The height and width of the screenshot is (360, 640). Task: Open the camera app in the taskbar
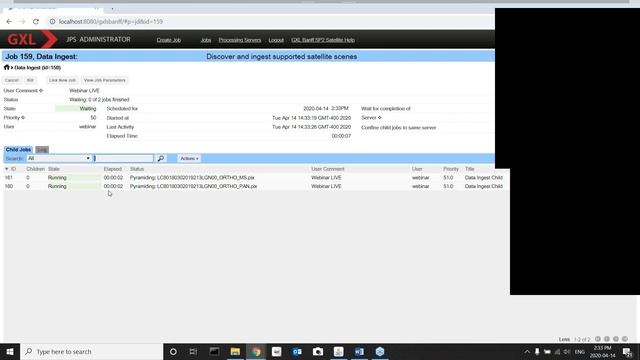(318, 351)
